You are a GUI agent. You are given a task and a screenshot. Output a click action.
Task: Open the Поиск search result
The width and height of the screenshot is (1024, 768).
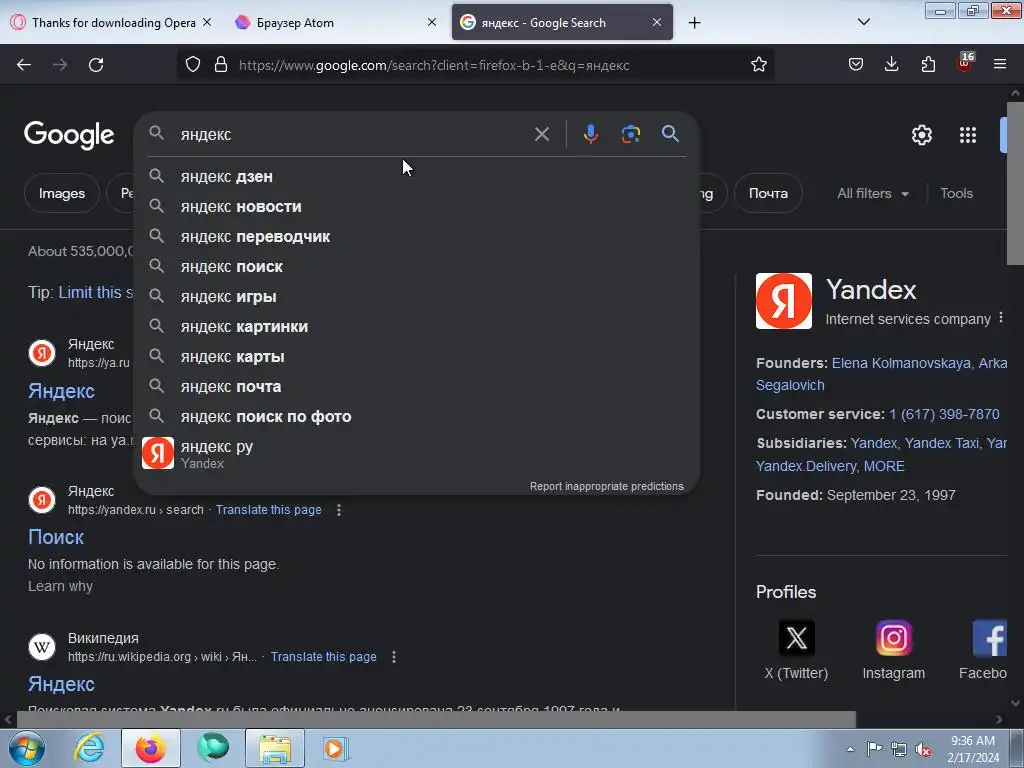pyautogui.click(x=56, y=537)
